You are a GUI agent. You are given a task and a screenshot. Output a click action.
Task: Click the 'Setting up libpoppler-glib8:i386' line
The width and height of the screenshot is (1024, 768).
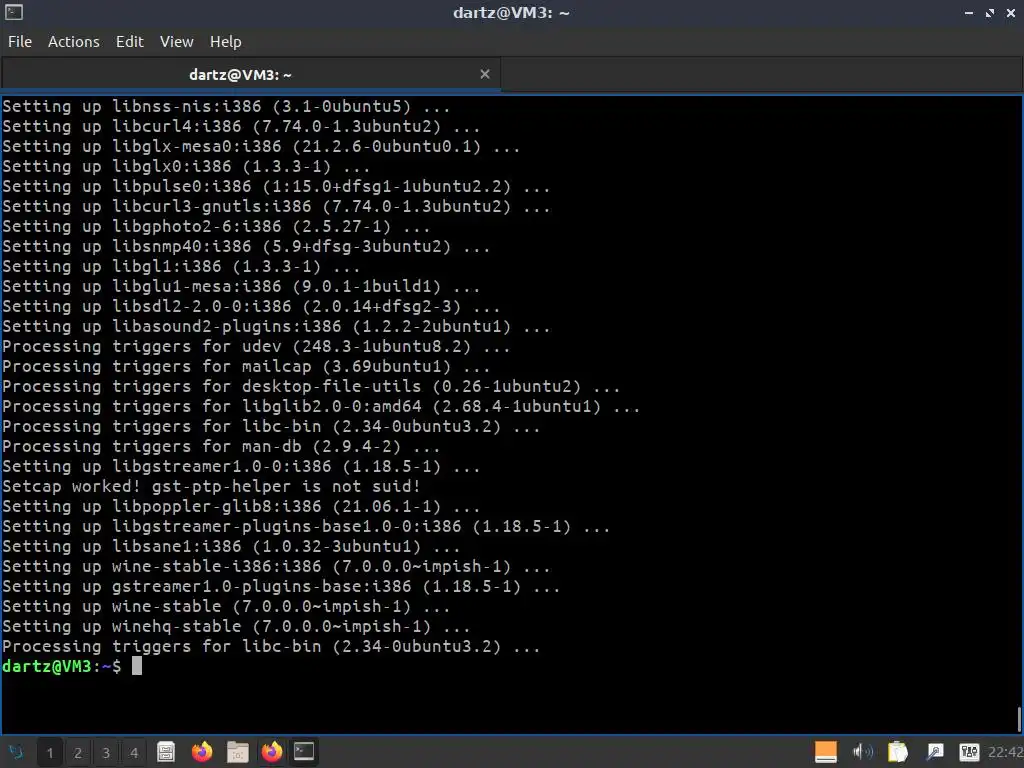pos(241,506)
